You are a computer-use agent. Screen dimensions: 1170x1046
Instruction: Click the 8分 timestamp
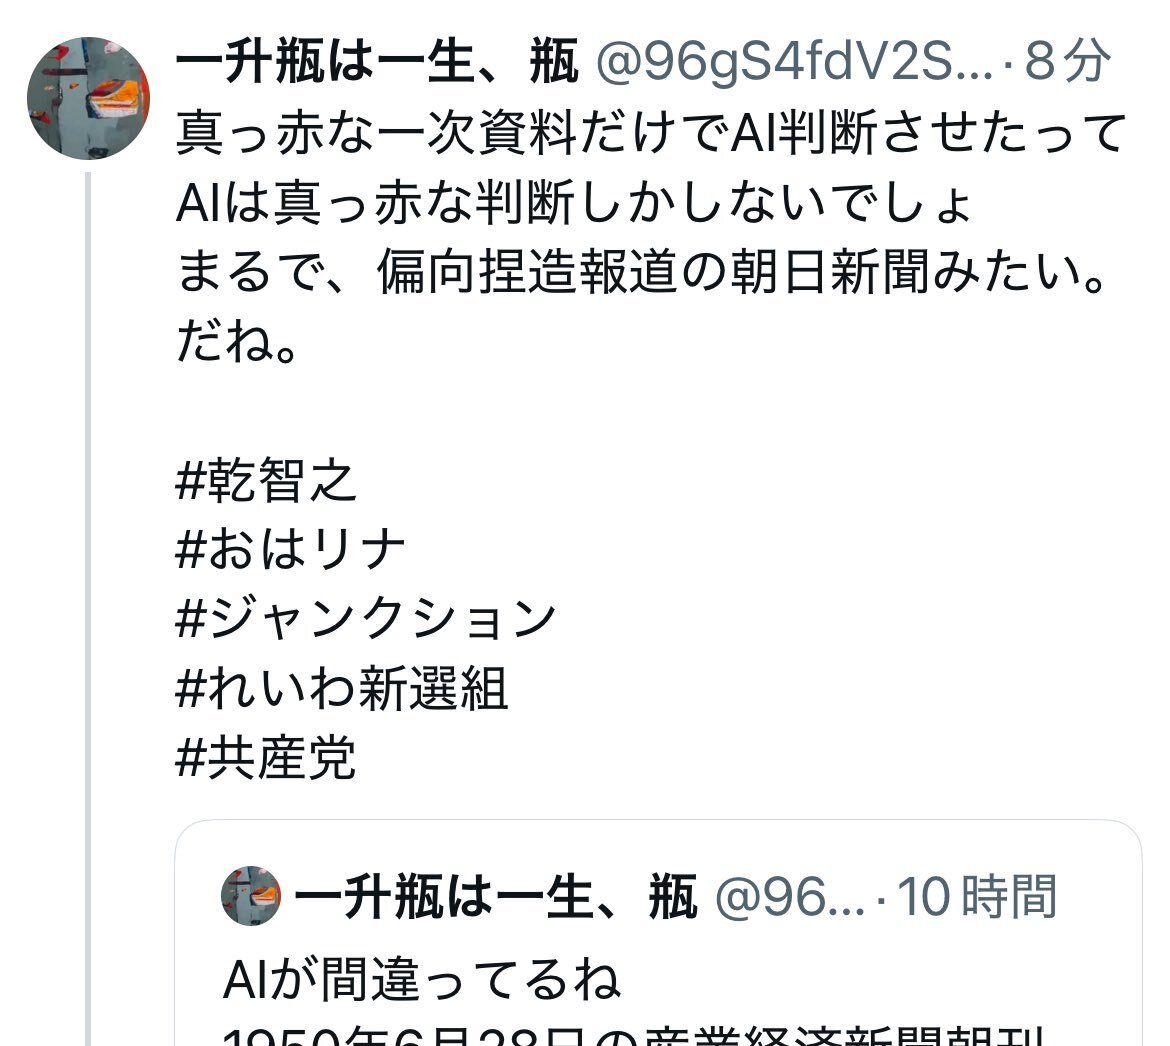point(1068,60)
